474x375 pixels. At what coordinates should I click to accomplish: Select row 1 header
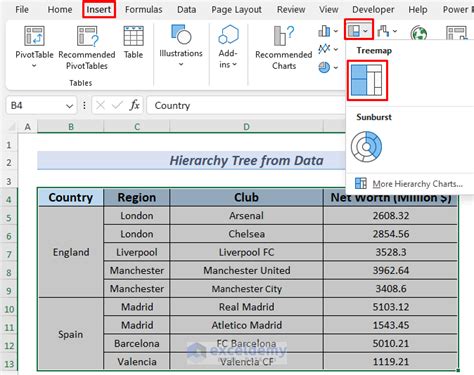click(9, 145)
